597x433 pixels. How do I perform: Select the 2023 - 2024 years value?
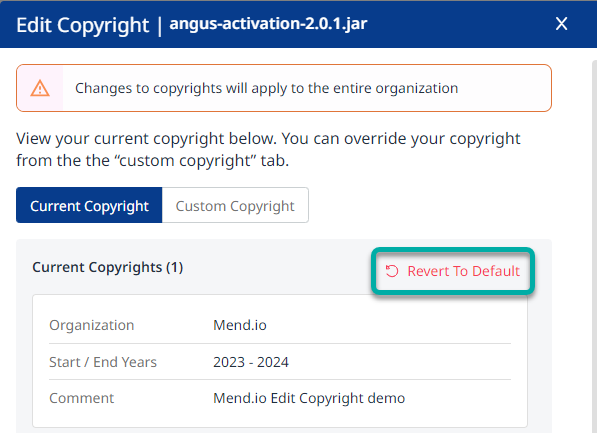(x=251, y=362)
